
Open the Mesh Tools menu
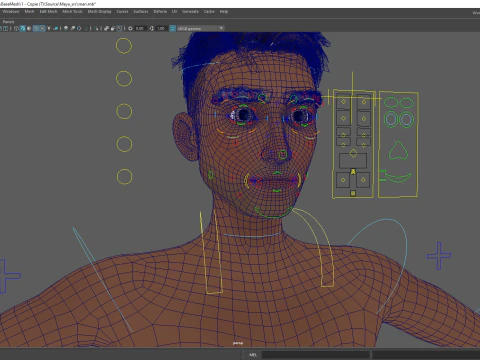(72, 12)
